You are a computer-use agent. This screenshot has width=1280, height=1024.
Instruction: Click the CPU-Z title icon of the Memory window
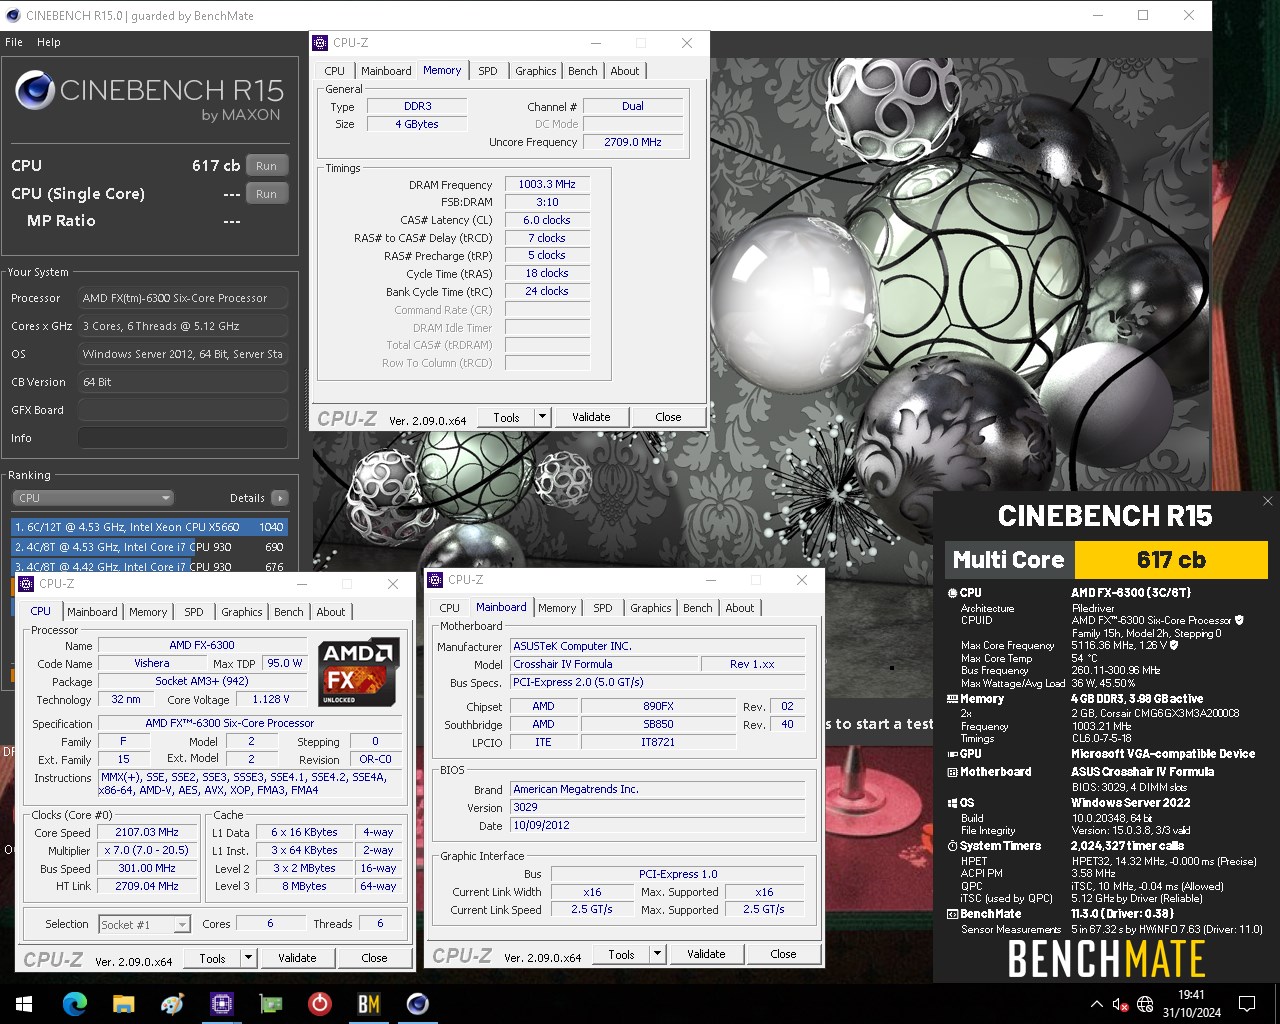pyautogui.click(x=320, y=43)
